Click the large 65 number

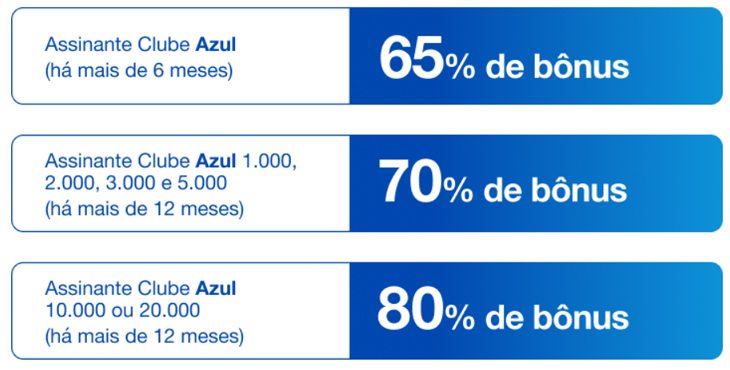coord(411,60)
